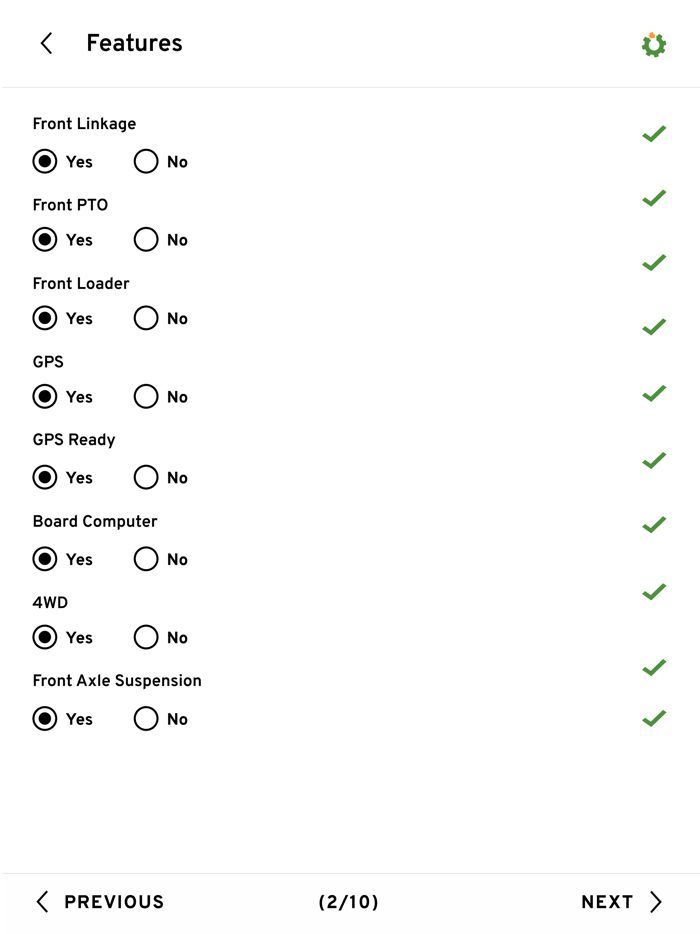Viewport: 700px width, 934px height.
Task: Select No for Front PTO
Action: (146, 240)
